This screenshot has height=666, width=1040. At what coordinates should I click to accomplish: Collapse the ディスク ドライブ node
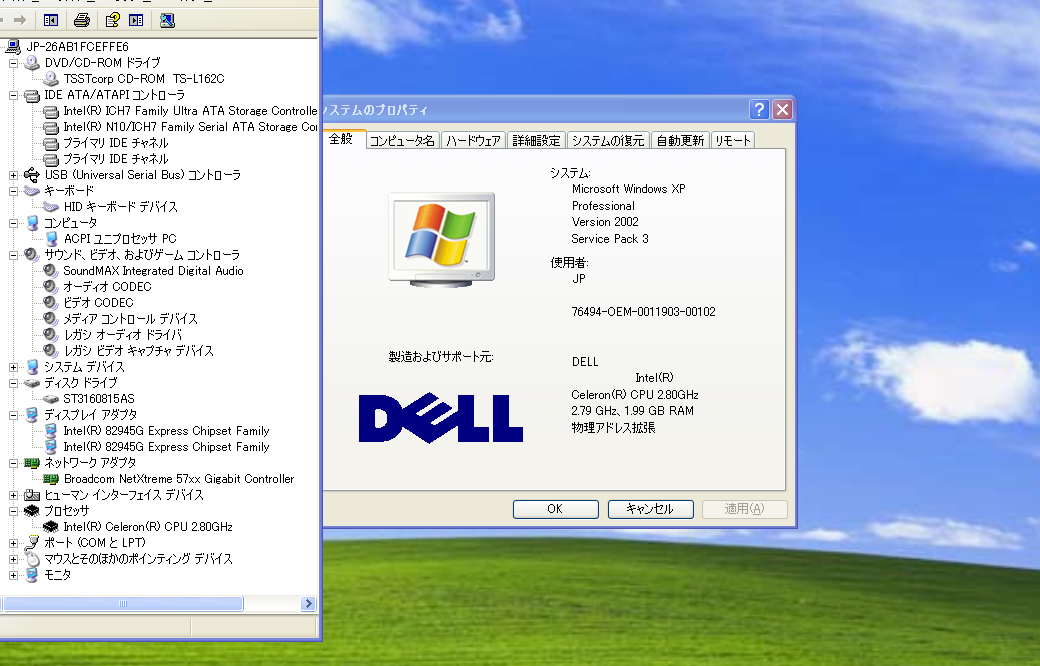[x=13, y=383]
